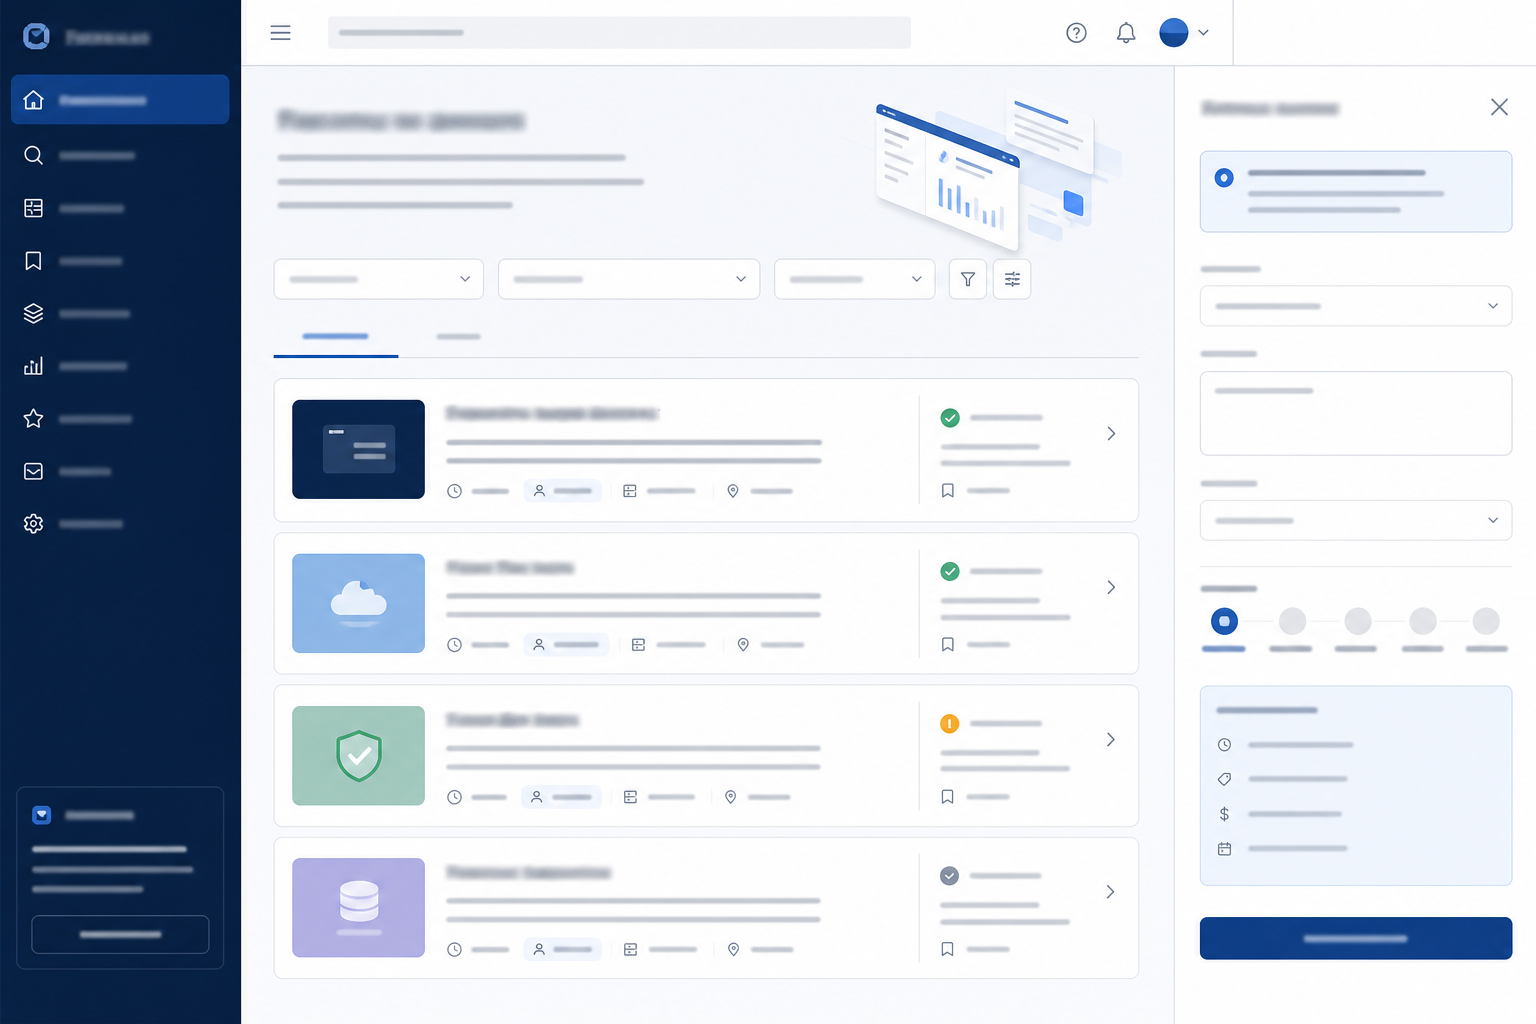This screenshot has width=1536, height=1024.
Task: Focus the search field in the top bar
Action: click(619, 33)
